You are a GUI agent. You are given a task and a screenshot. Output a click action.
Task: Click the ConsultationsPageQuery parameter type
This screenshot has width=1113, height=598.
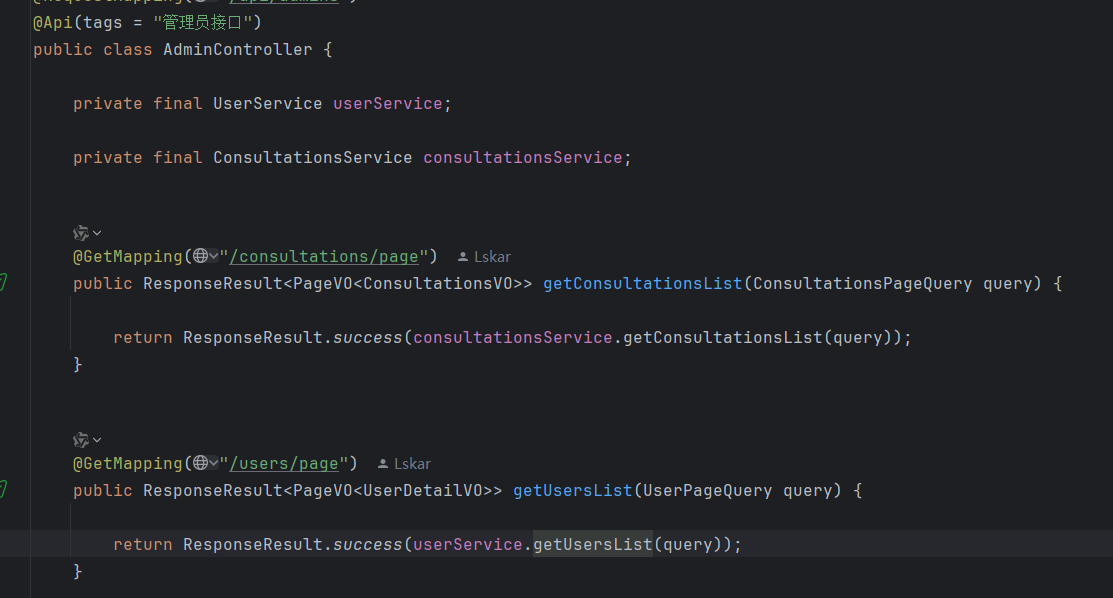862,283
